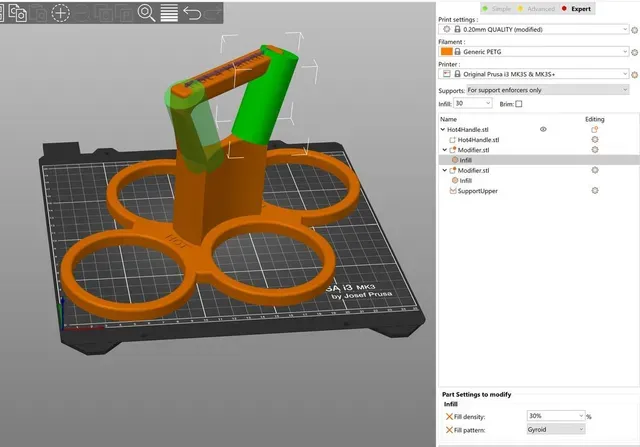Click the Split to objects toolbar icon

coord(104,13)
